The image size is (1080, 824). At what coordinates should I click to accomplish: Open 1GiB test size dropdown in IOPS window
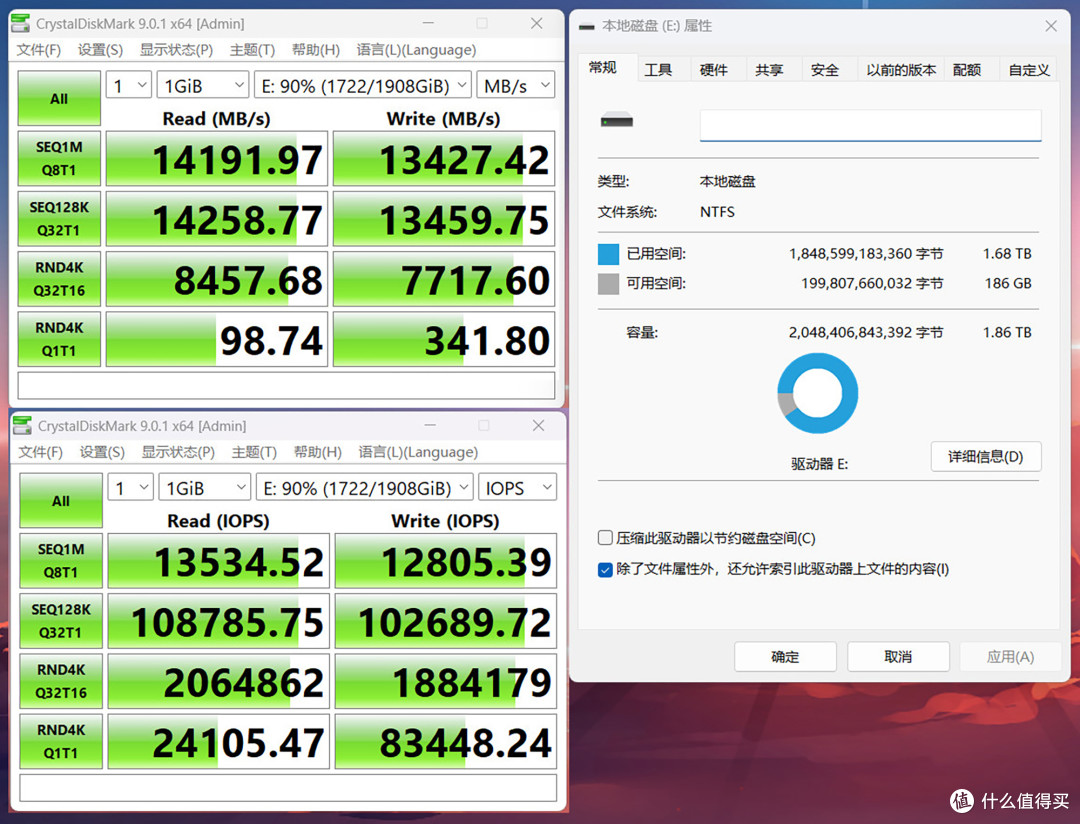205,488
